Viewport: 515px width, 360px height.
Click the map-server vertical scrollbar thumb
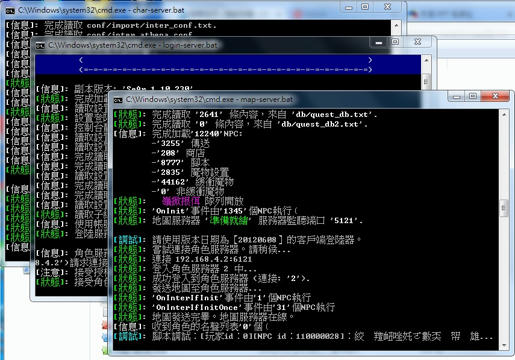(504, 208)
